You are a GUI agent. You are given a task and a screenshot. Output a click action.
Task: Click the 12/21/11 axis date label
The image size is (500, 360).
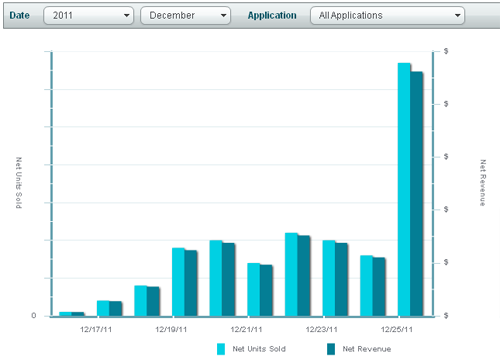(246, 329)
